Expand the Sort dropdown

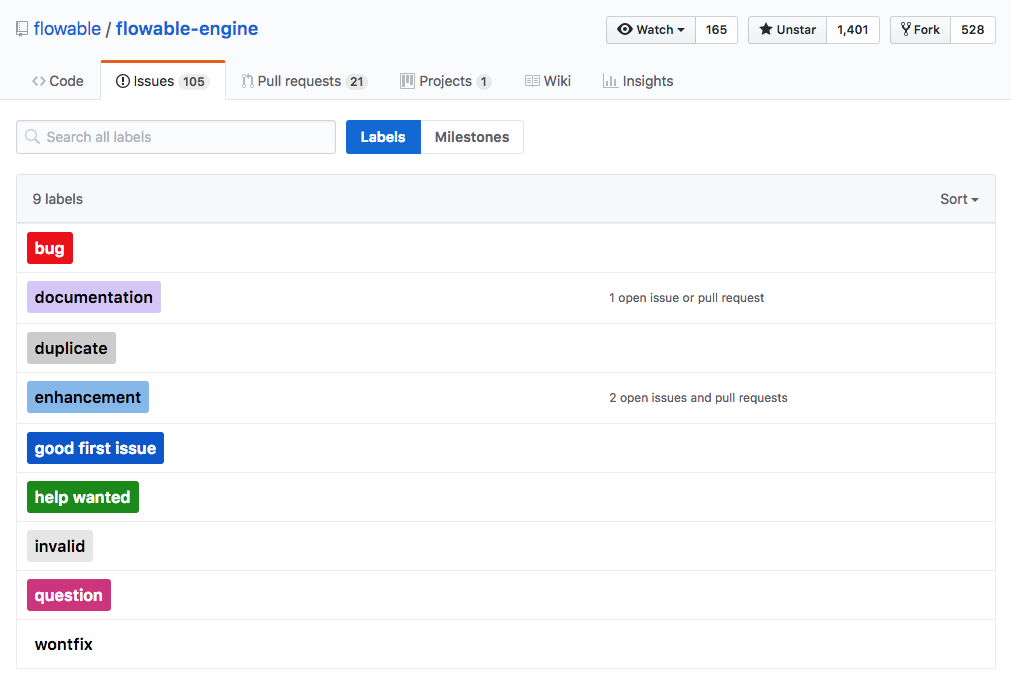pos(958,199)
